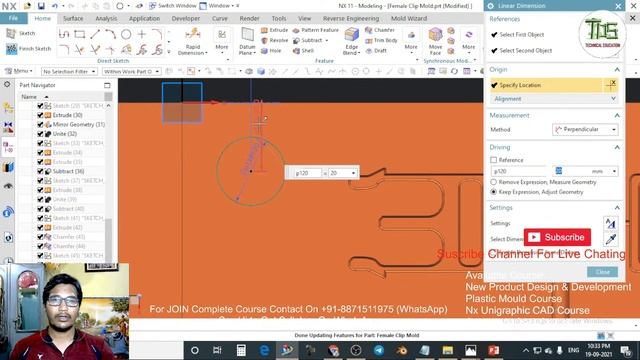Switch to the Reverse Engineering tab
Screen dimensions: 640x360
click(x=351, y=18)
